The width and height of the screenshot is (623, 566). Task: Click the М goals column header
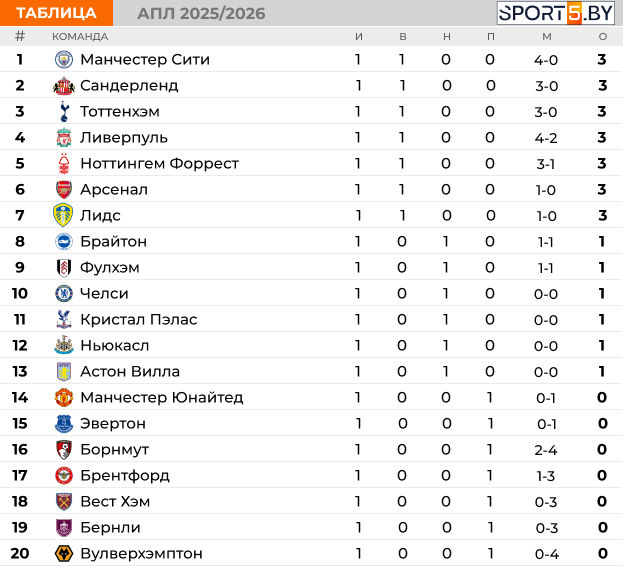(547, 37)
